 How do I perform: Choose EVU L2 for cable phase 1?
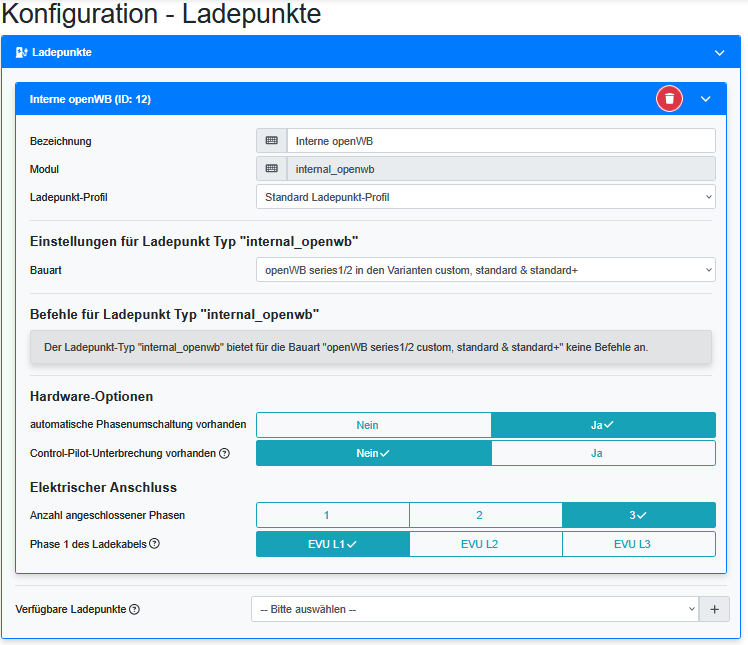pyautogui.click(x=486, y=544)
